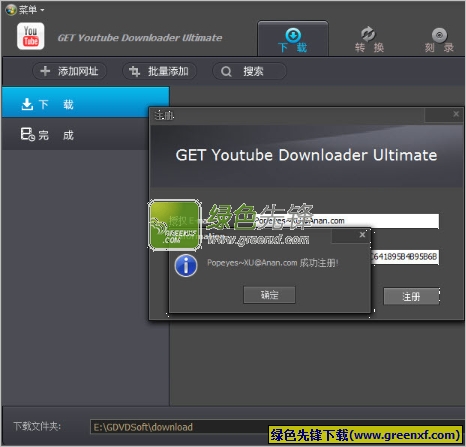The image size is (466, 447).
Task: Click the blue download arrow tab icon
Action: [293, 35]
